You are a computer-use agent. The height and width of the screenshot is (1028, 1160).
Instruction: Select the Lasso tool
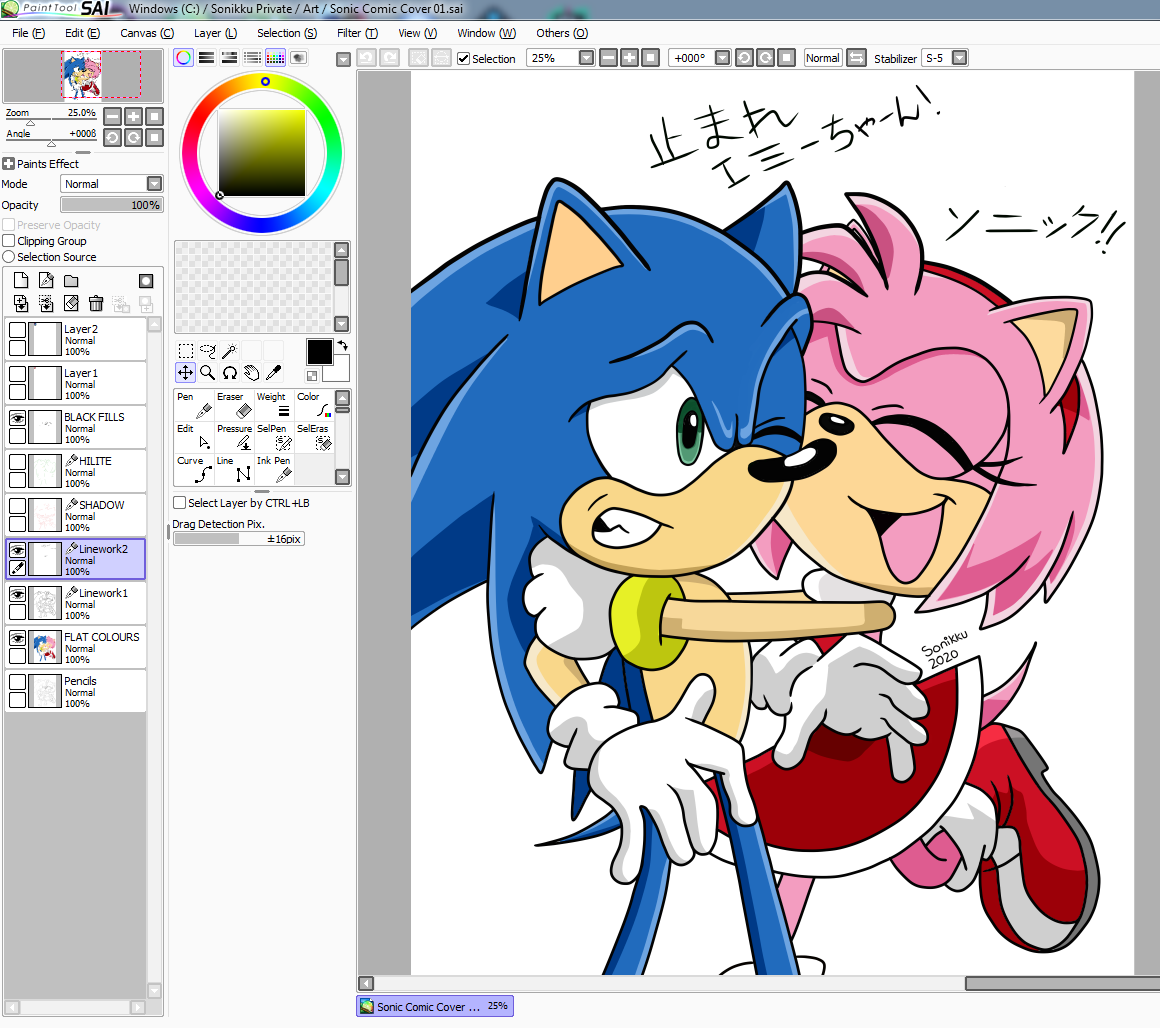click(x=208, y=351)
